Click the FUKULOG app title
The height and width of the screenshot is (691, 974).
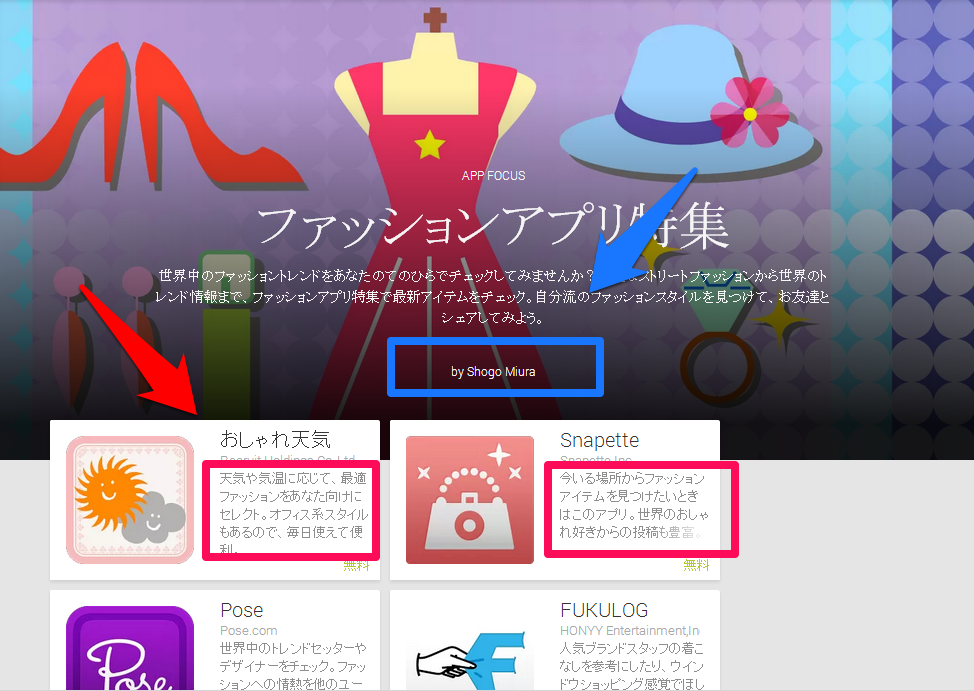point(604,610)
